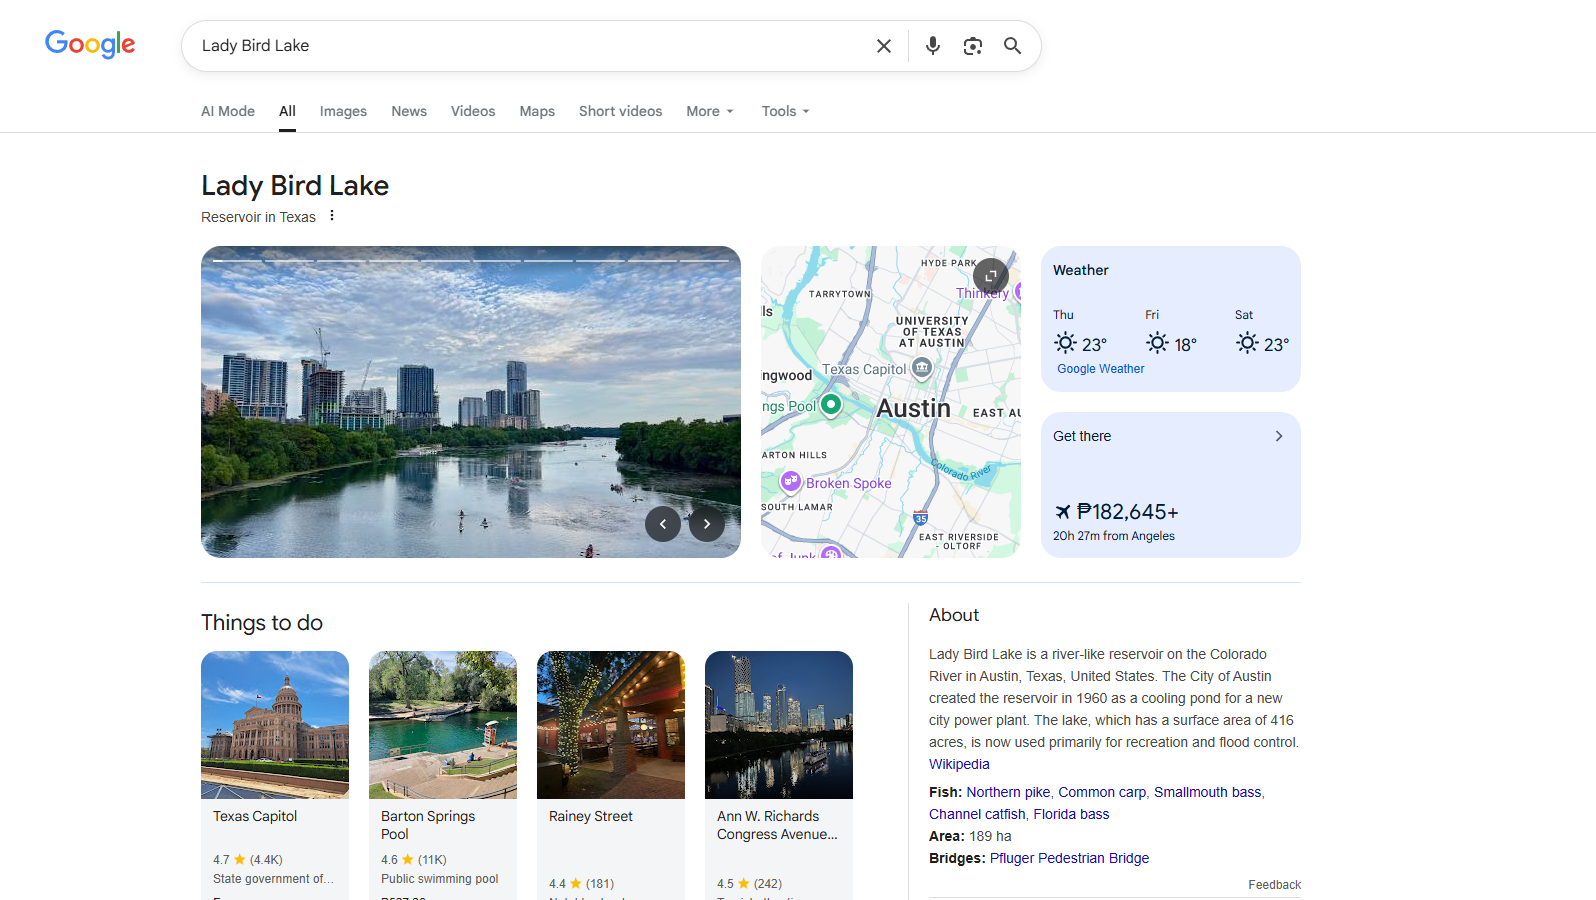
Task: Show next photo in the image carousel
Action: (x=706, y=524)
